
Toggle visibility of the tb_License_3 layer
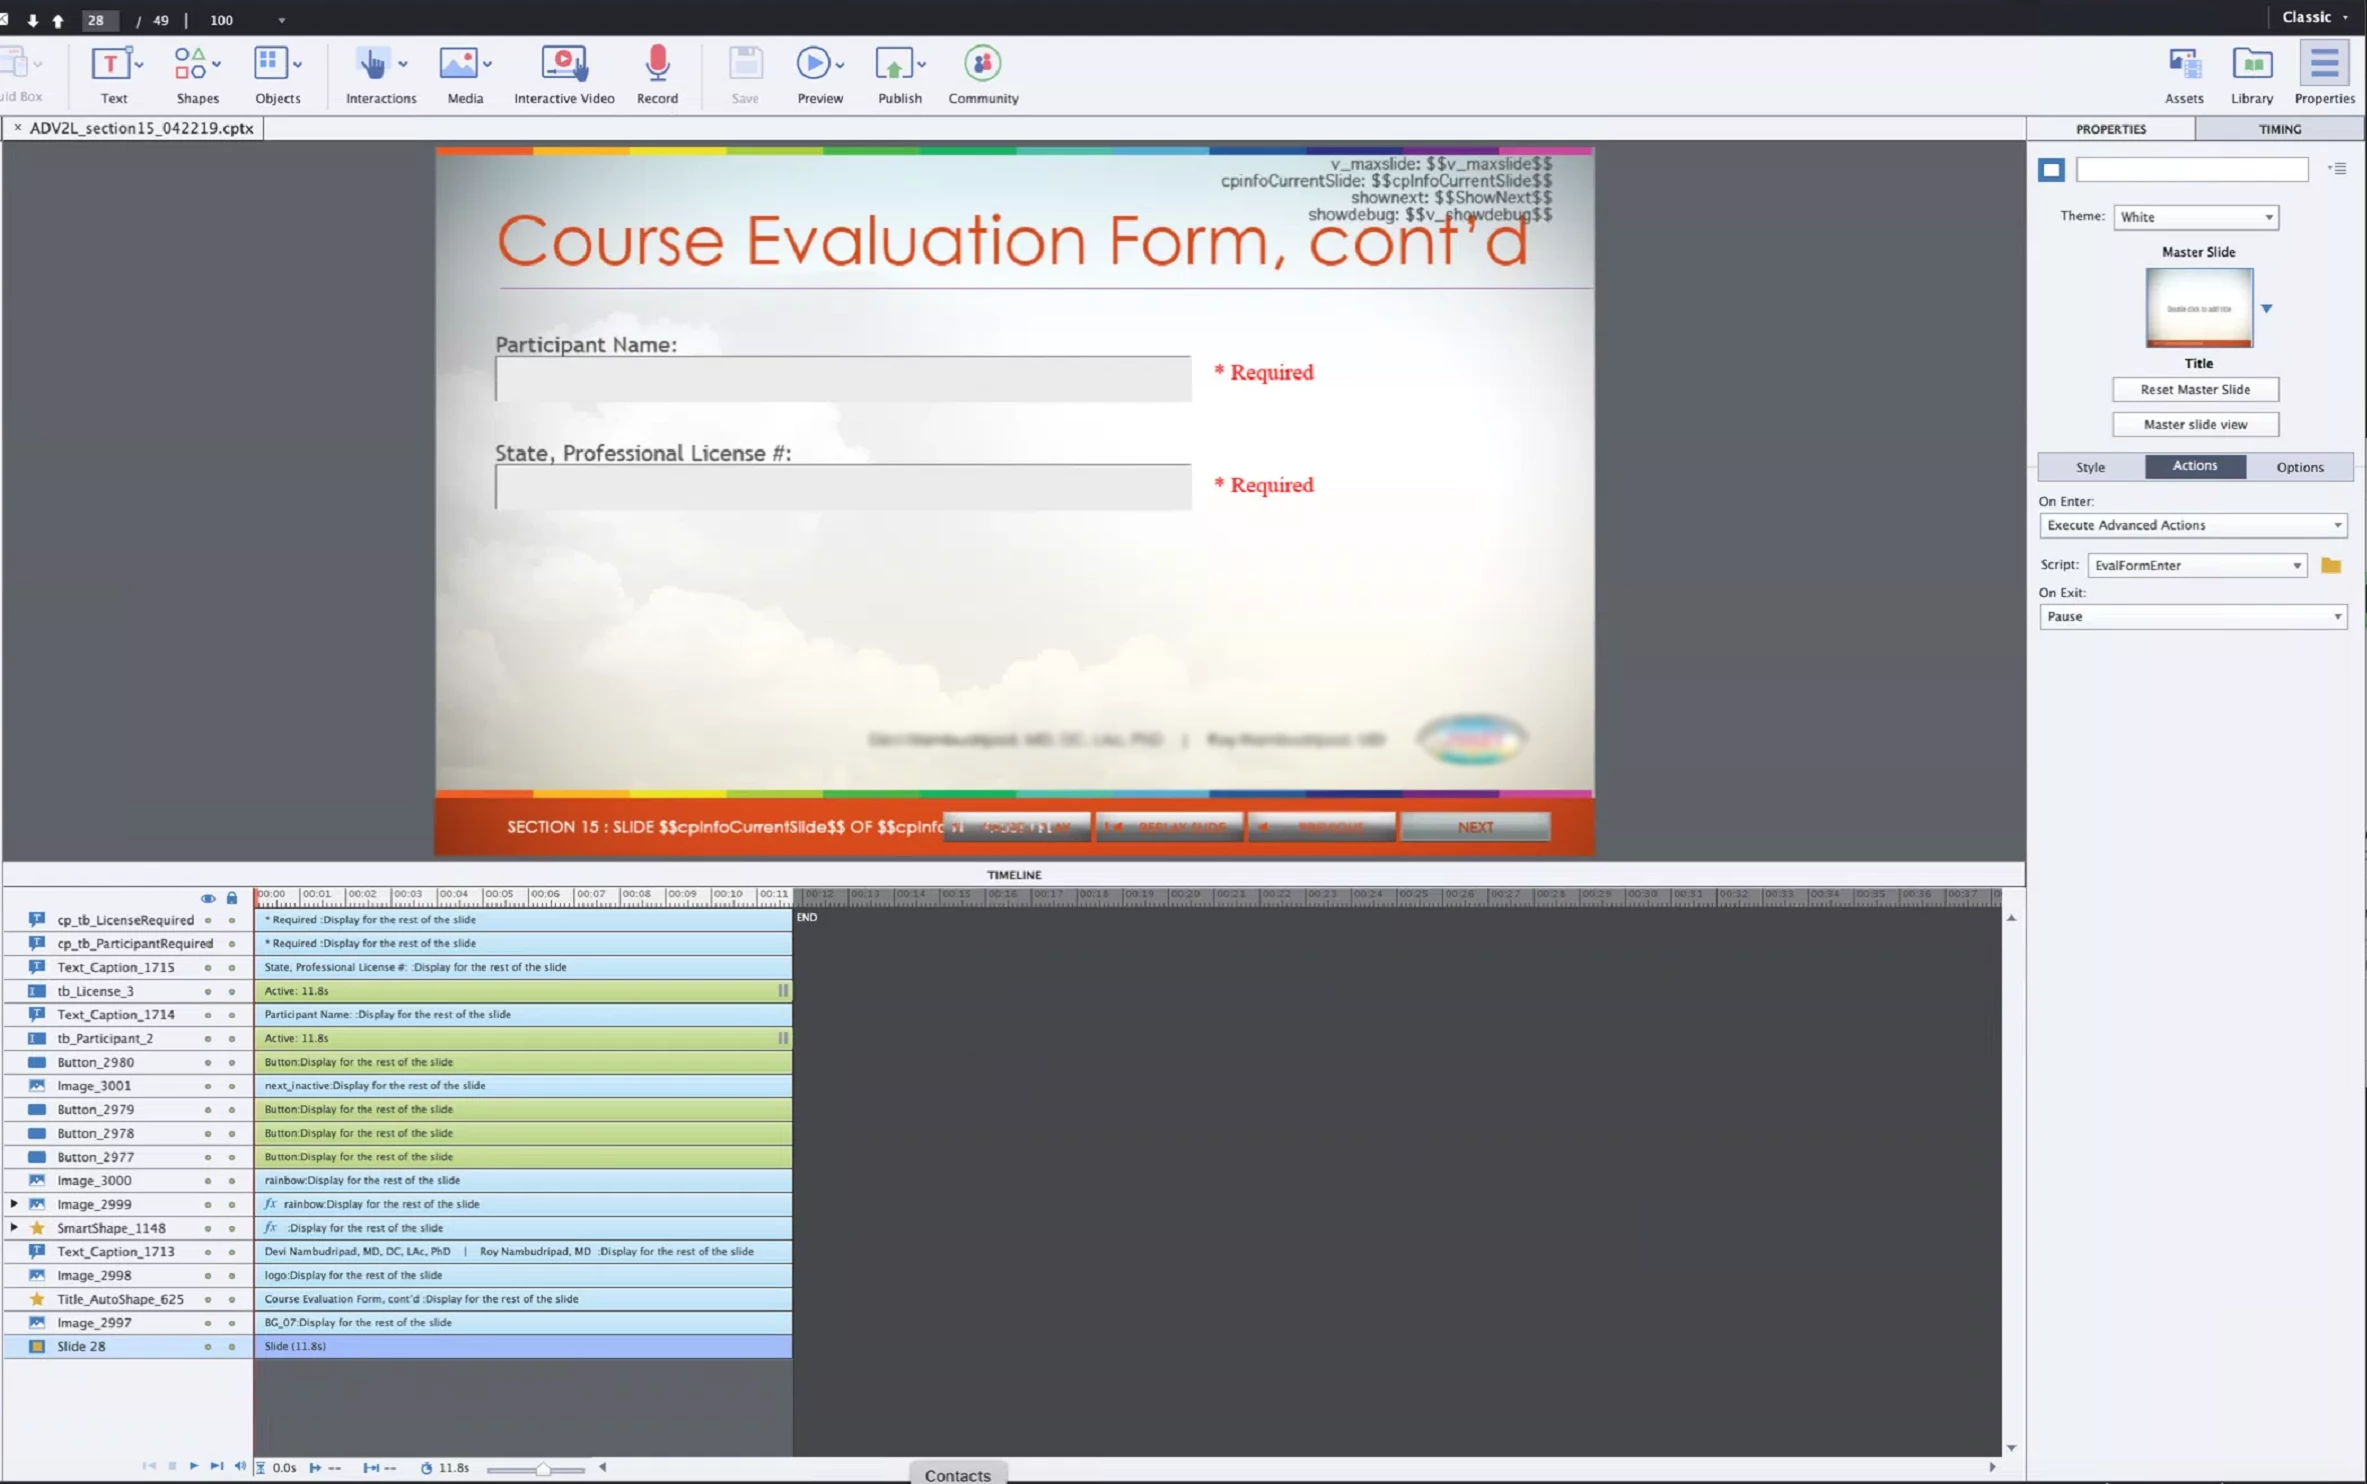pyautogui.click(x=208, y=991)
